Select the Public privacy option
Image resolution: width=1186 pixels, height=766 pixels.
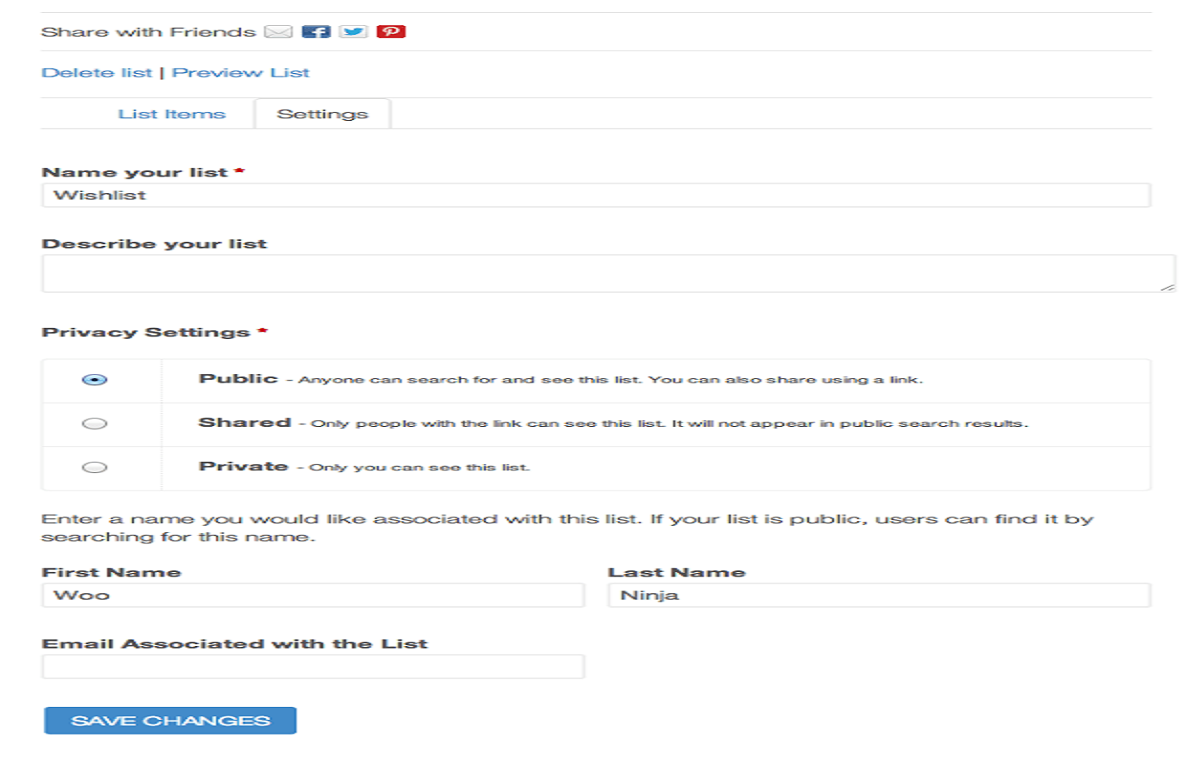pyautogui.click(x=94, y=379)
